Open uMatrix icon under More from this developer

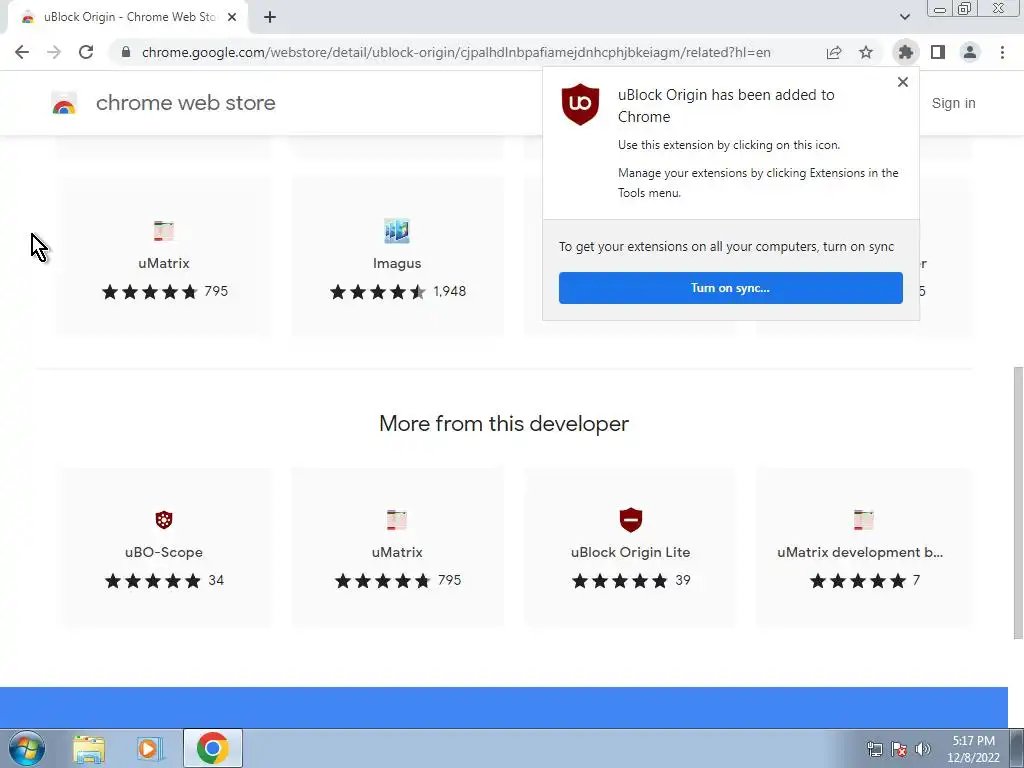click(397, 520)
